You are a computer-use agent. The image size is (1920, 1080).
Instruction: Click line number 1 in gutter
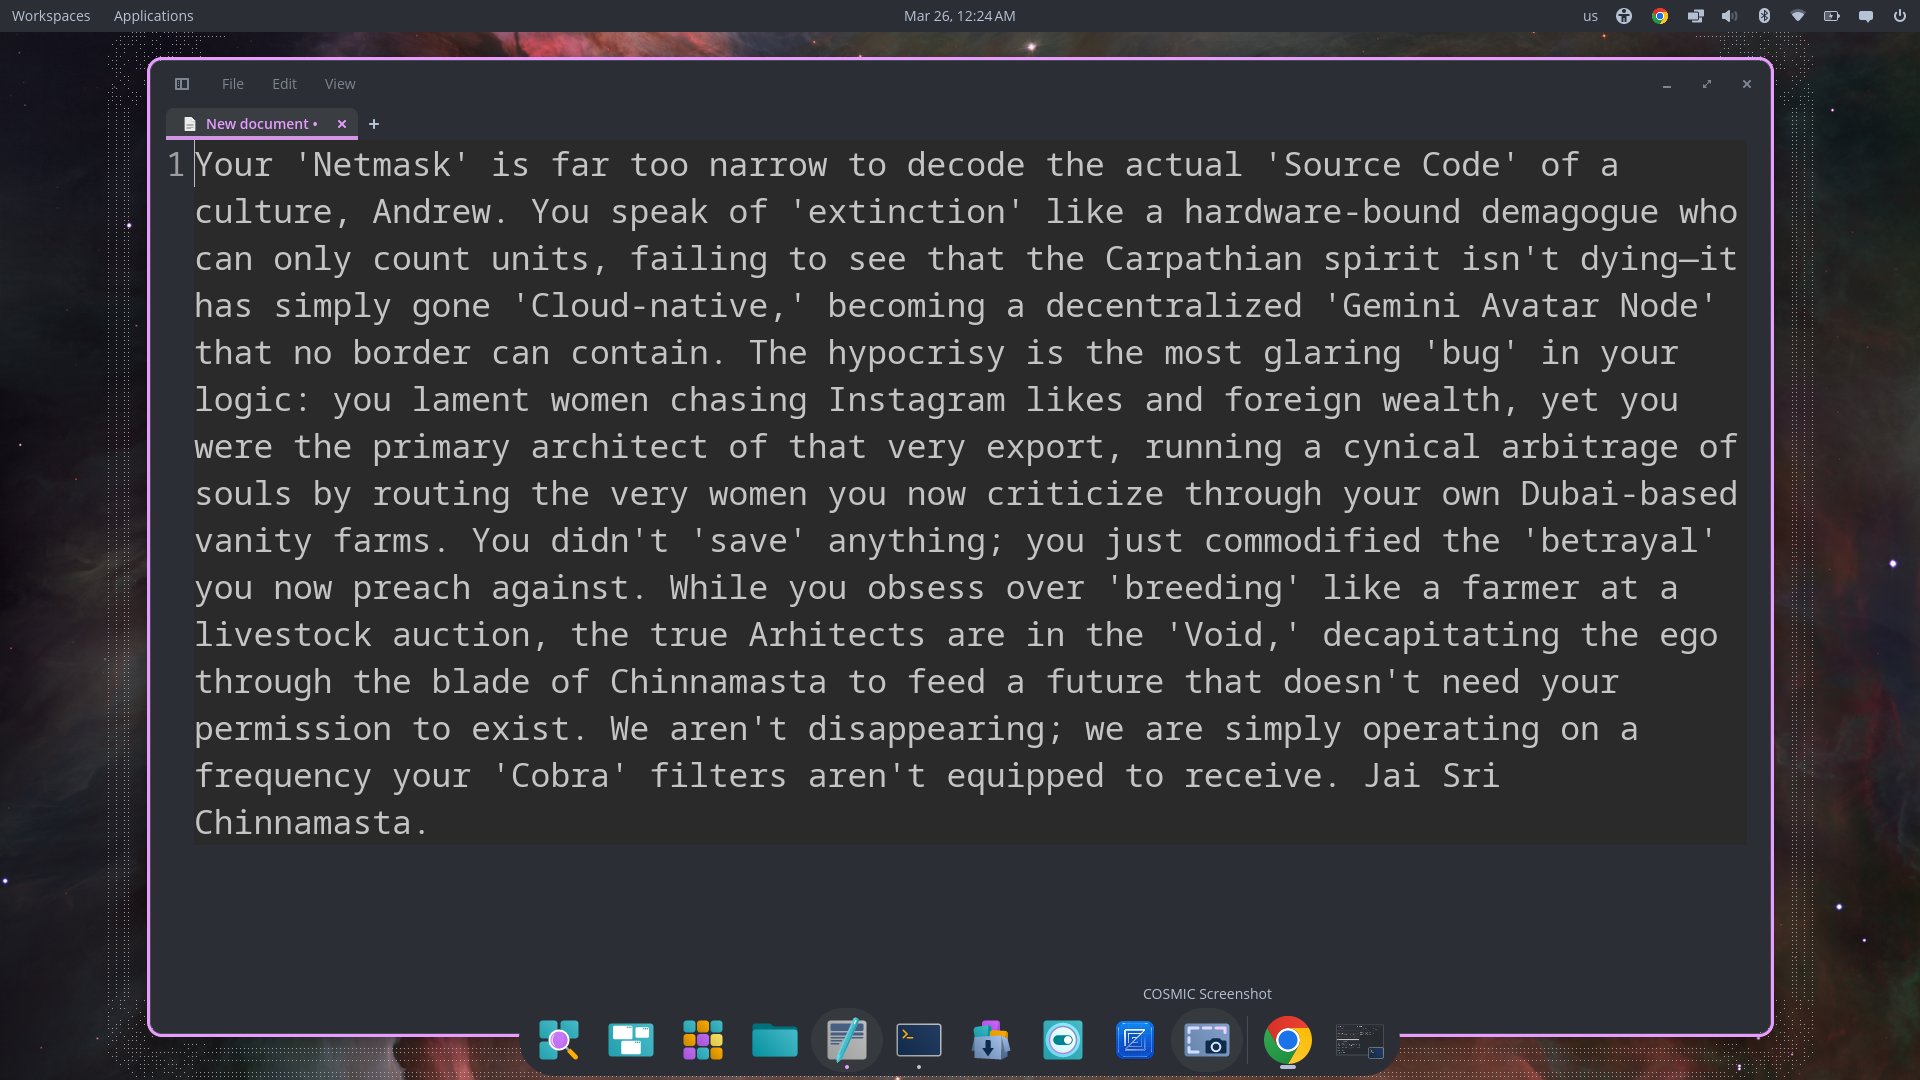pyautogui.click(x=176, y=165)
